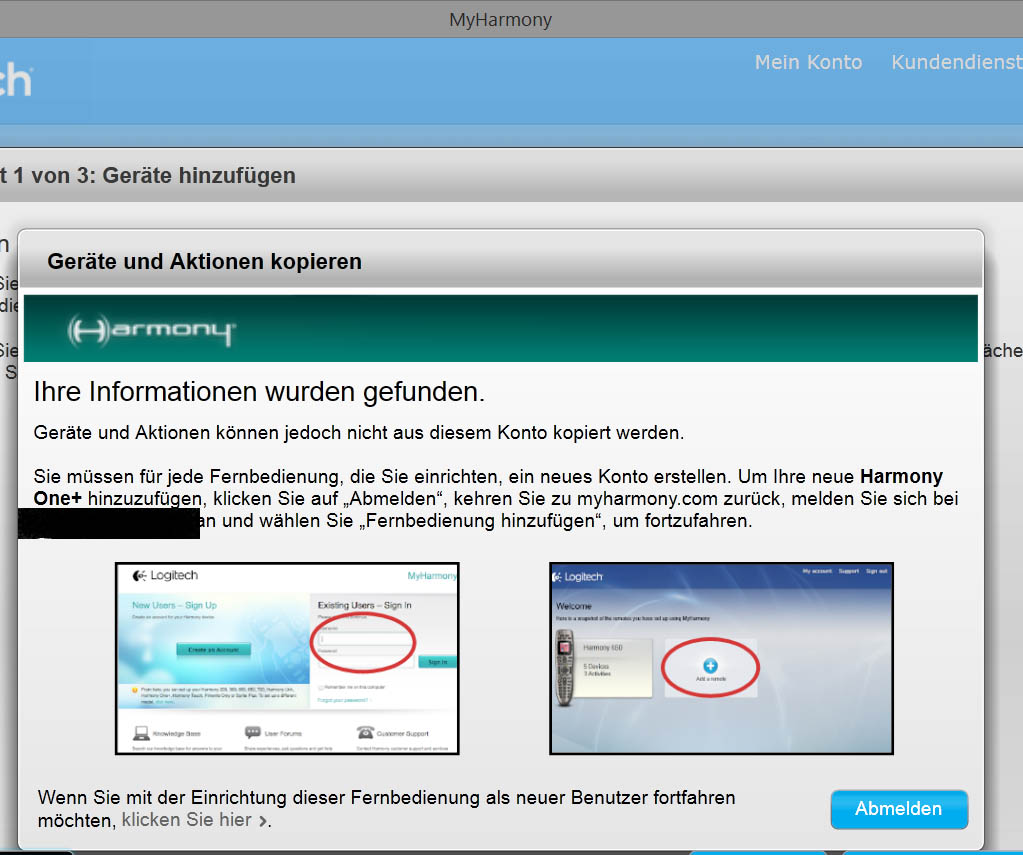Click the Customer Support telephone icon
The image size is (1023, 855).
[x=366, y=733]
